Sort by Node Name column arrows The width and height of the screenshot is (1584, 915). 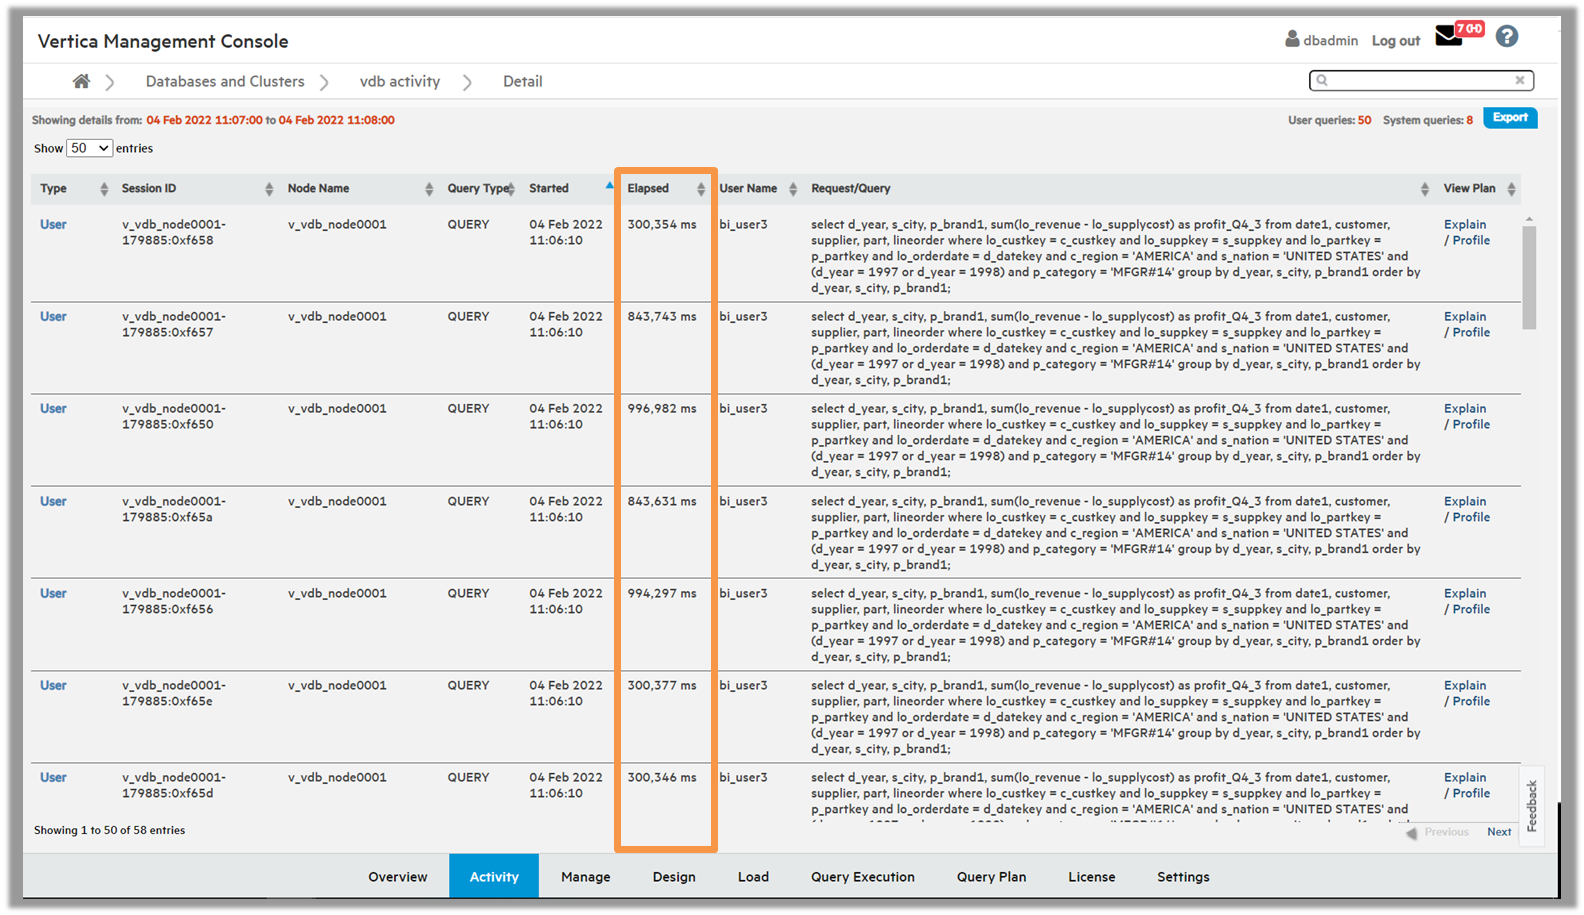(x=429, y=189)
